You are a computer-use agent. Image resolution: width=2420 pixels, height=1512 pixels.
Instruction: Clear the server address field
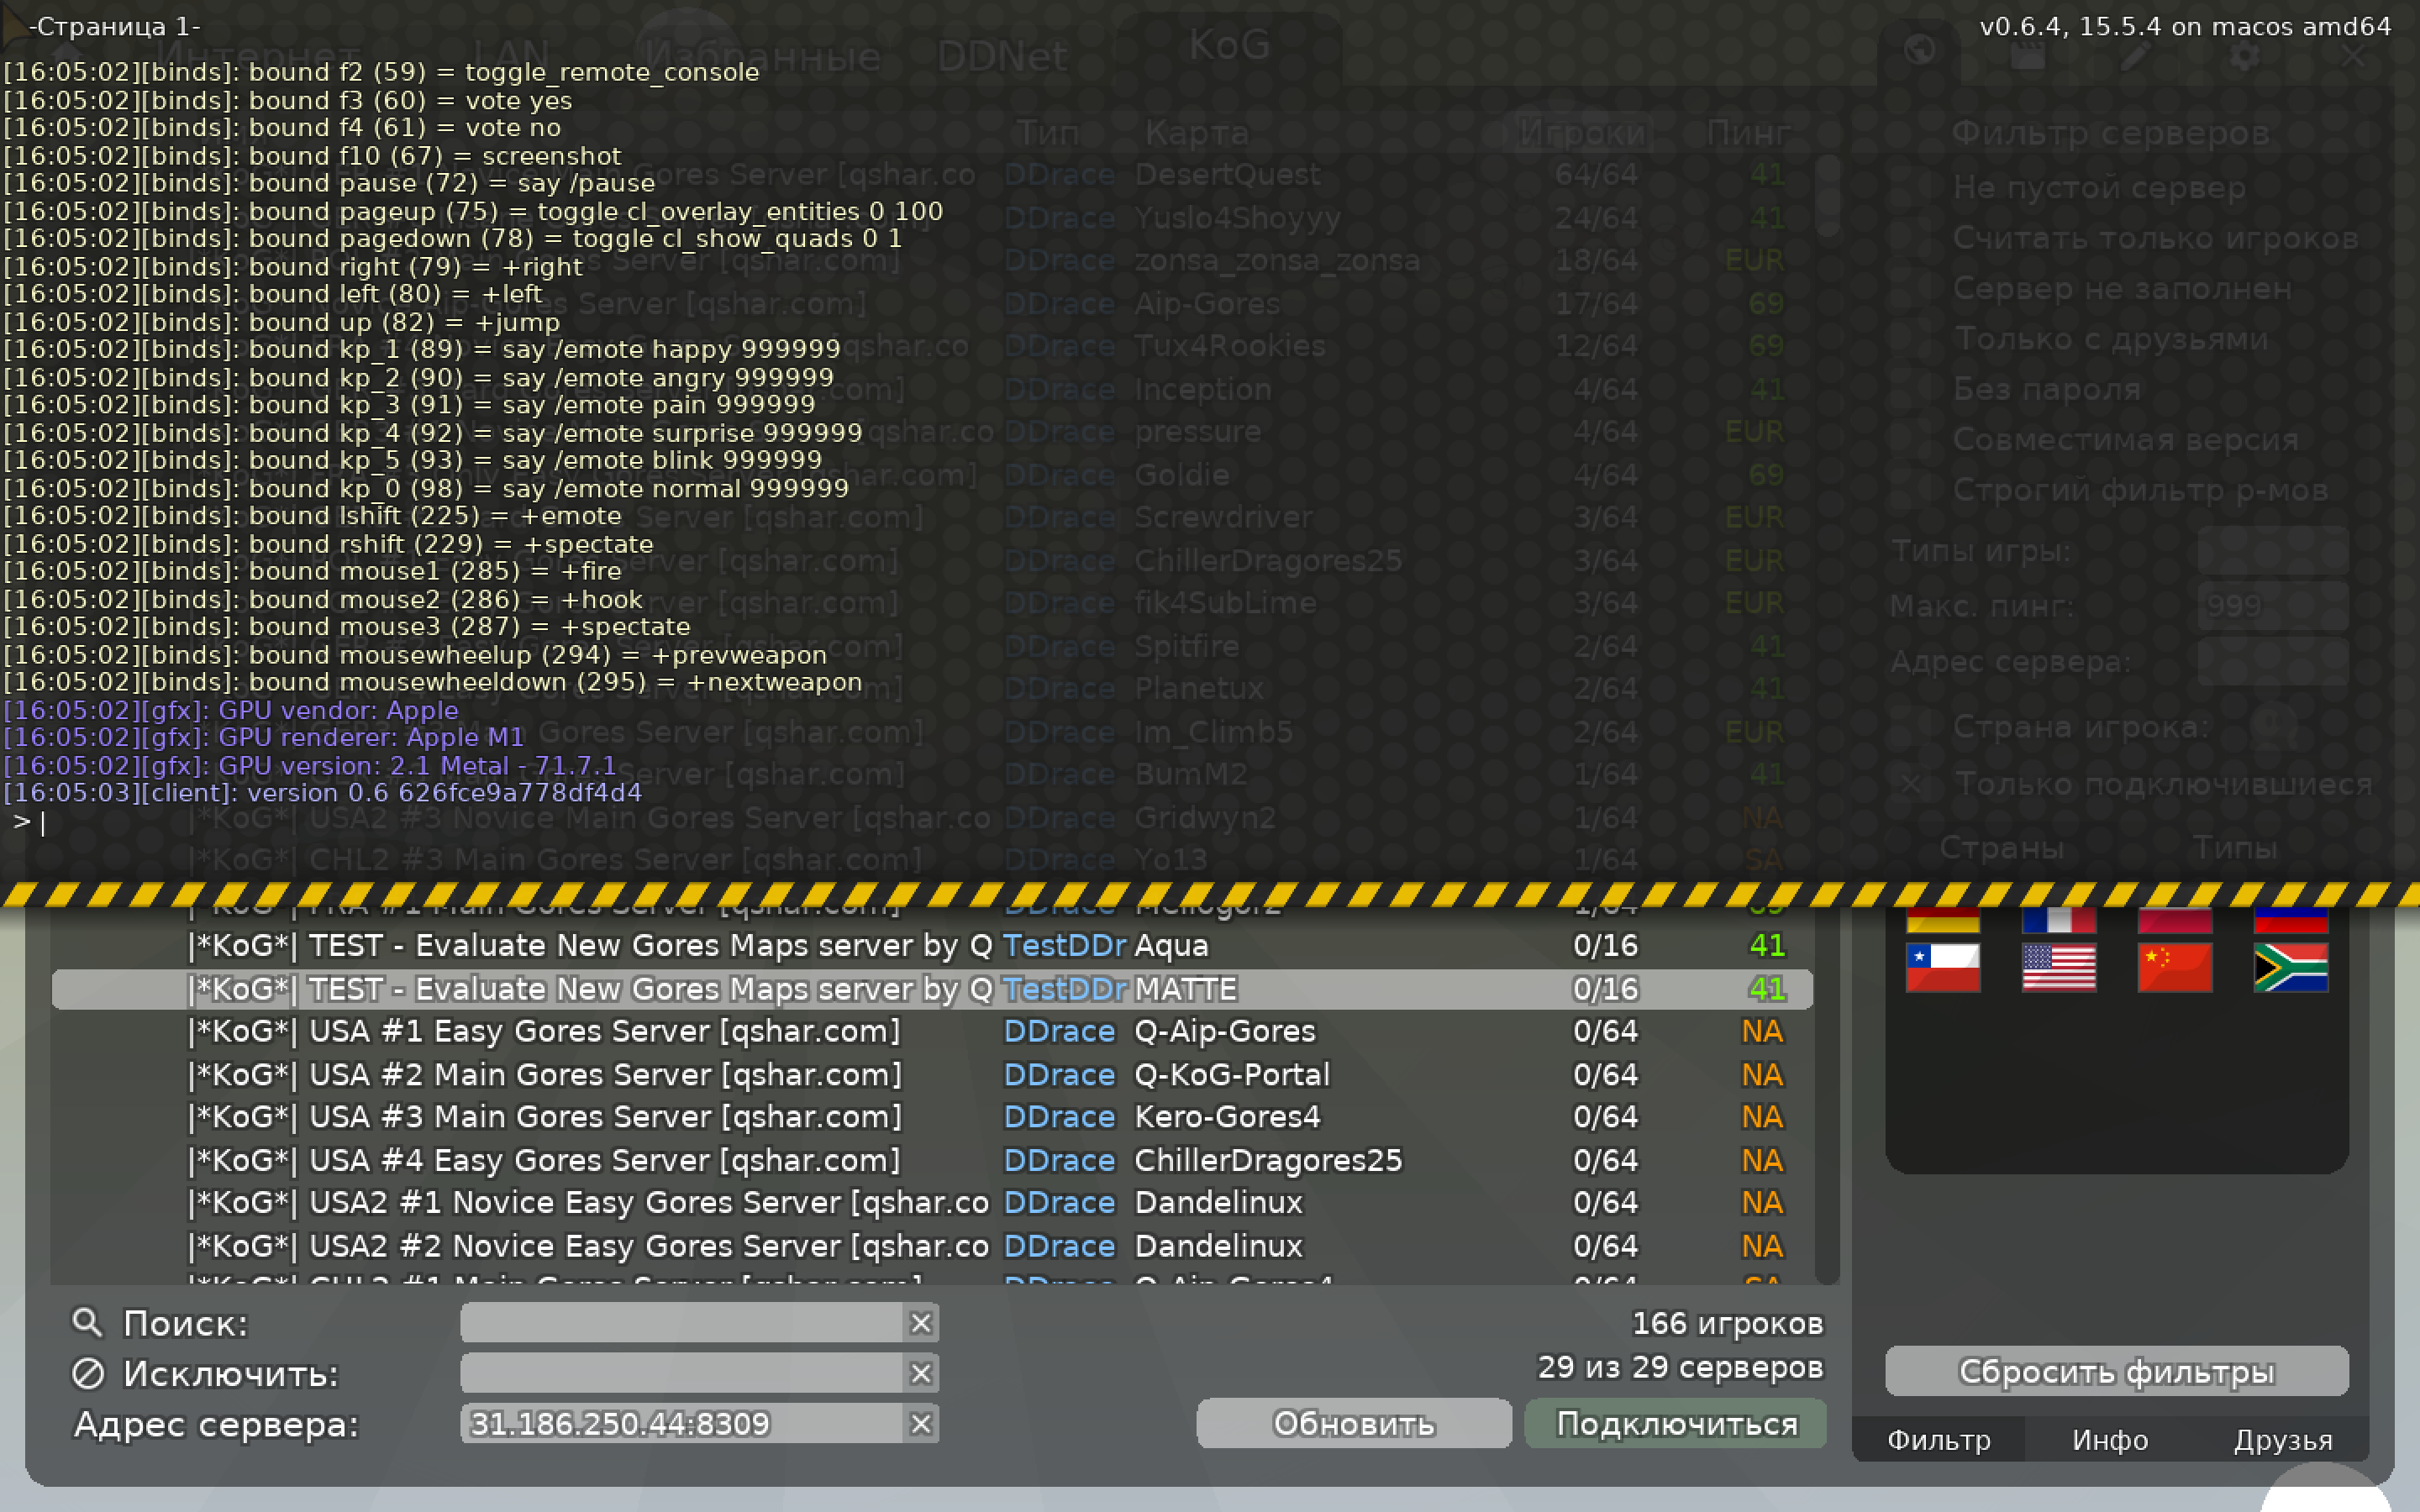920,1423
